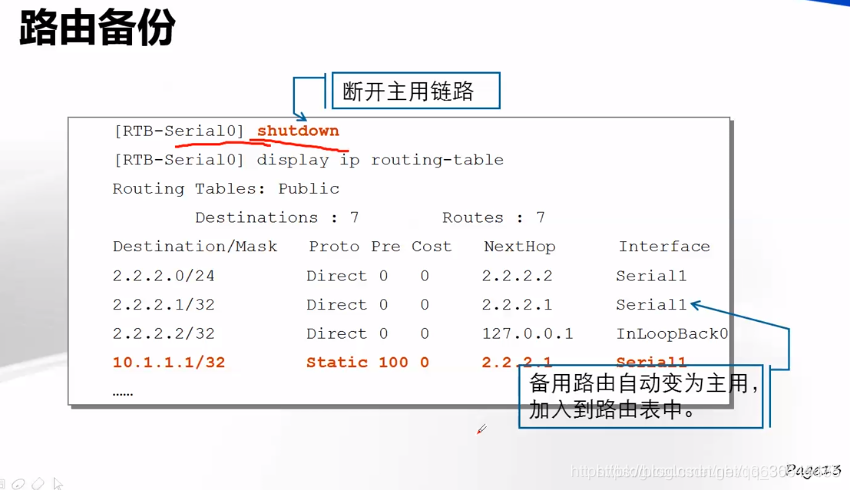This screenshot has height=490, width=850.
Task: Click the Routing Tables: Public line
Action: pos(226,189)
